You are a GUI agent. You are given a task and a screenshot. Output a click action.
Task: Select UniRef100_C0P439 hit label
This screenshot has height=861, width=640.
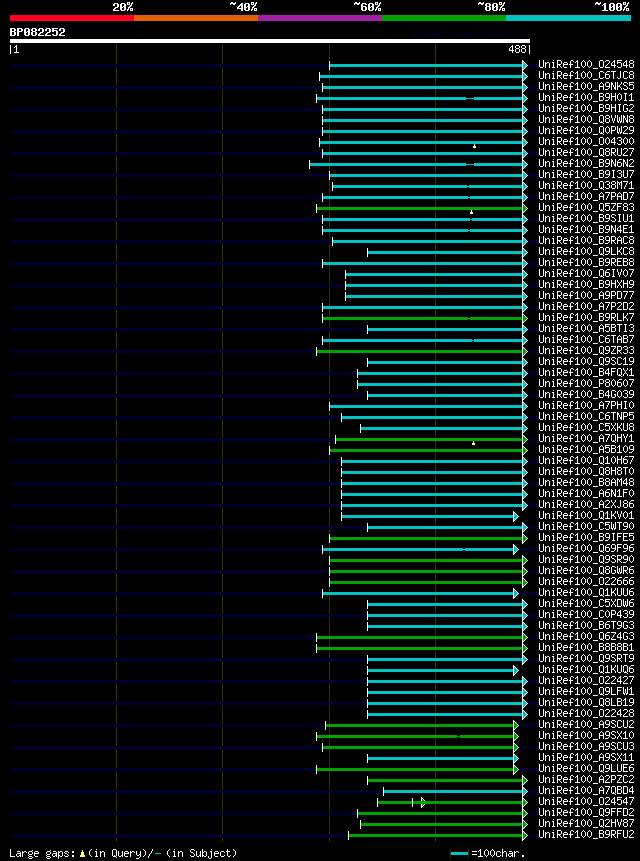click(x=586, y=614)
